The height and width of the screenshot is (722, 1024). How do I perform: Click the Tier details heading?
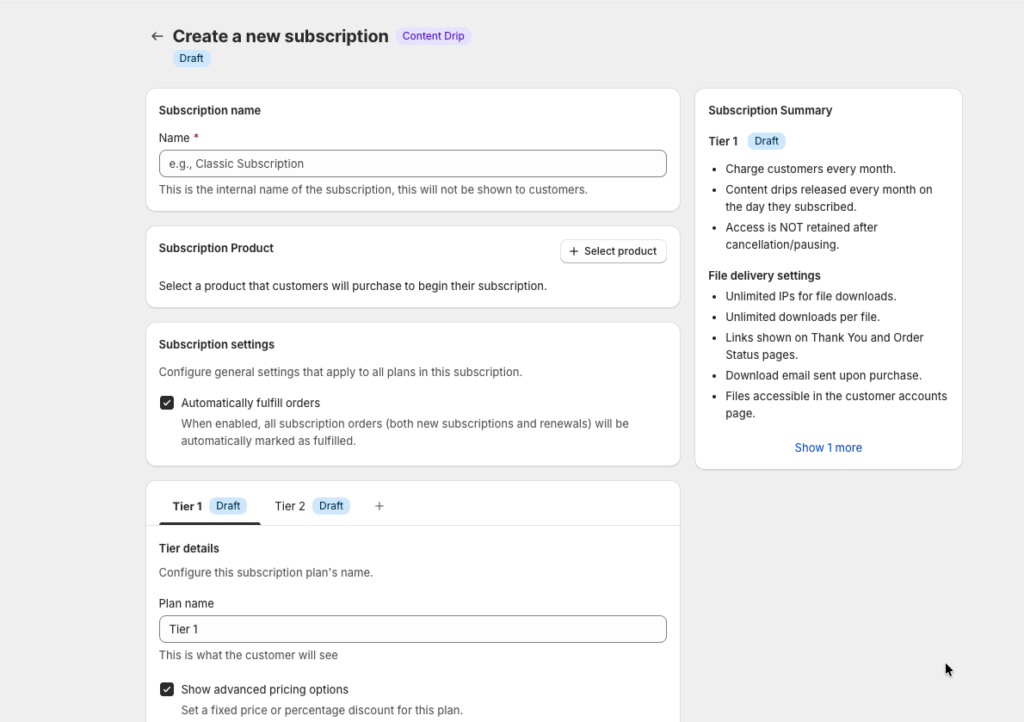(189, 548)
